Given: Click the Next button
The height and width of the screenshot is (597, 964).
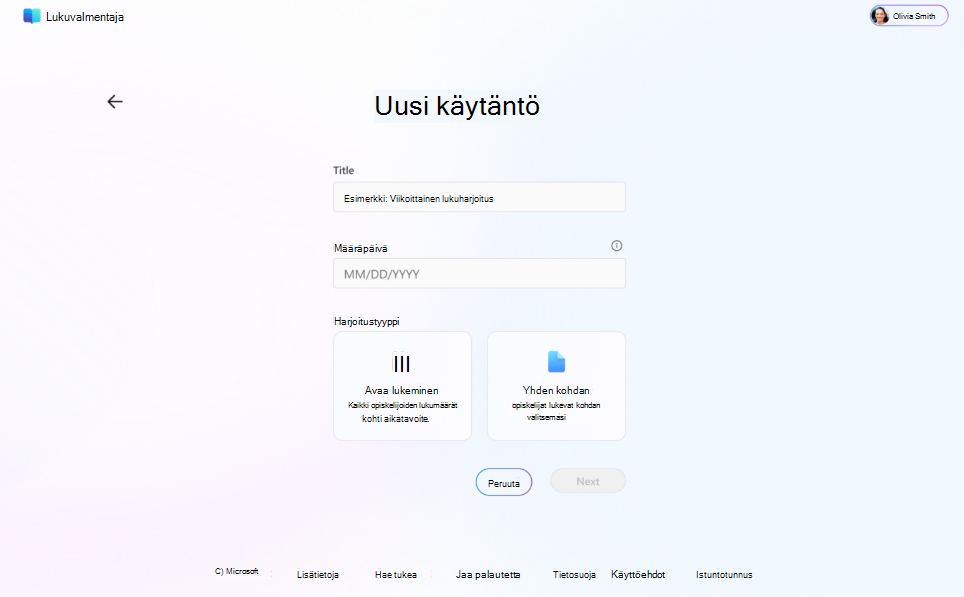Looking at the screenshot, I should [588, 481].
